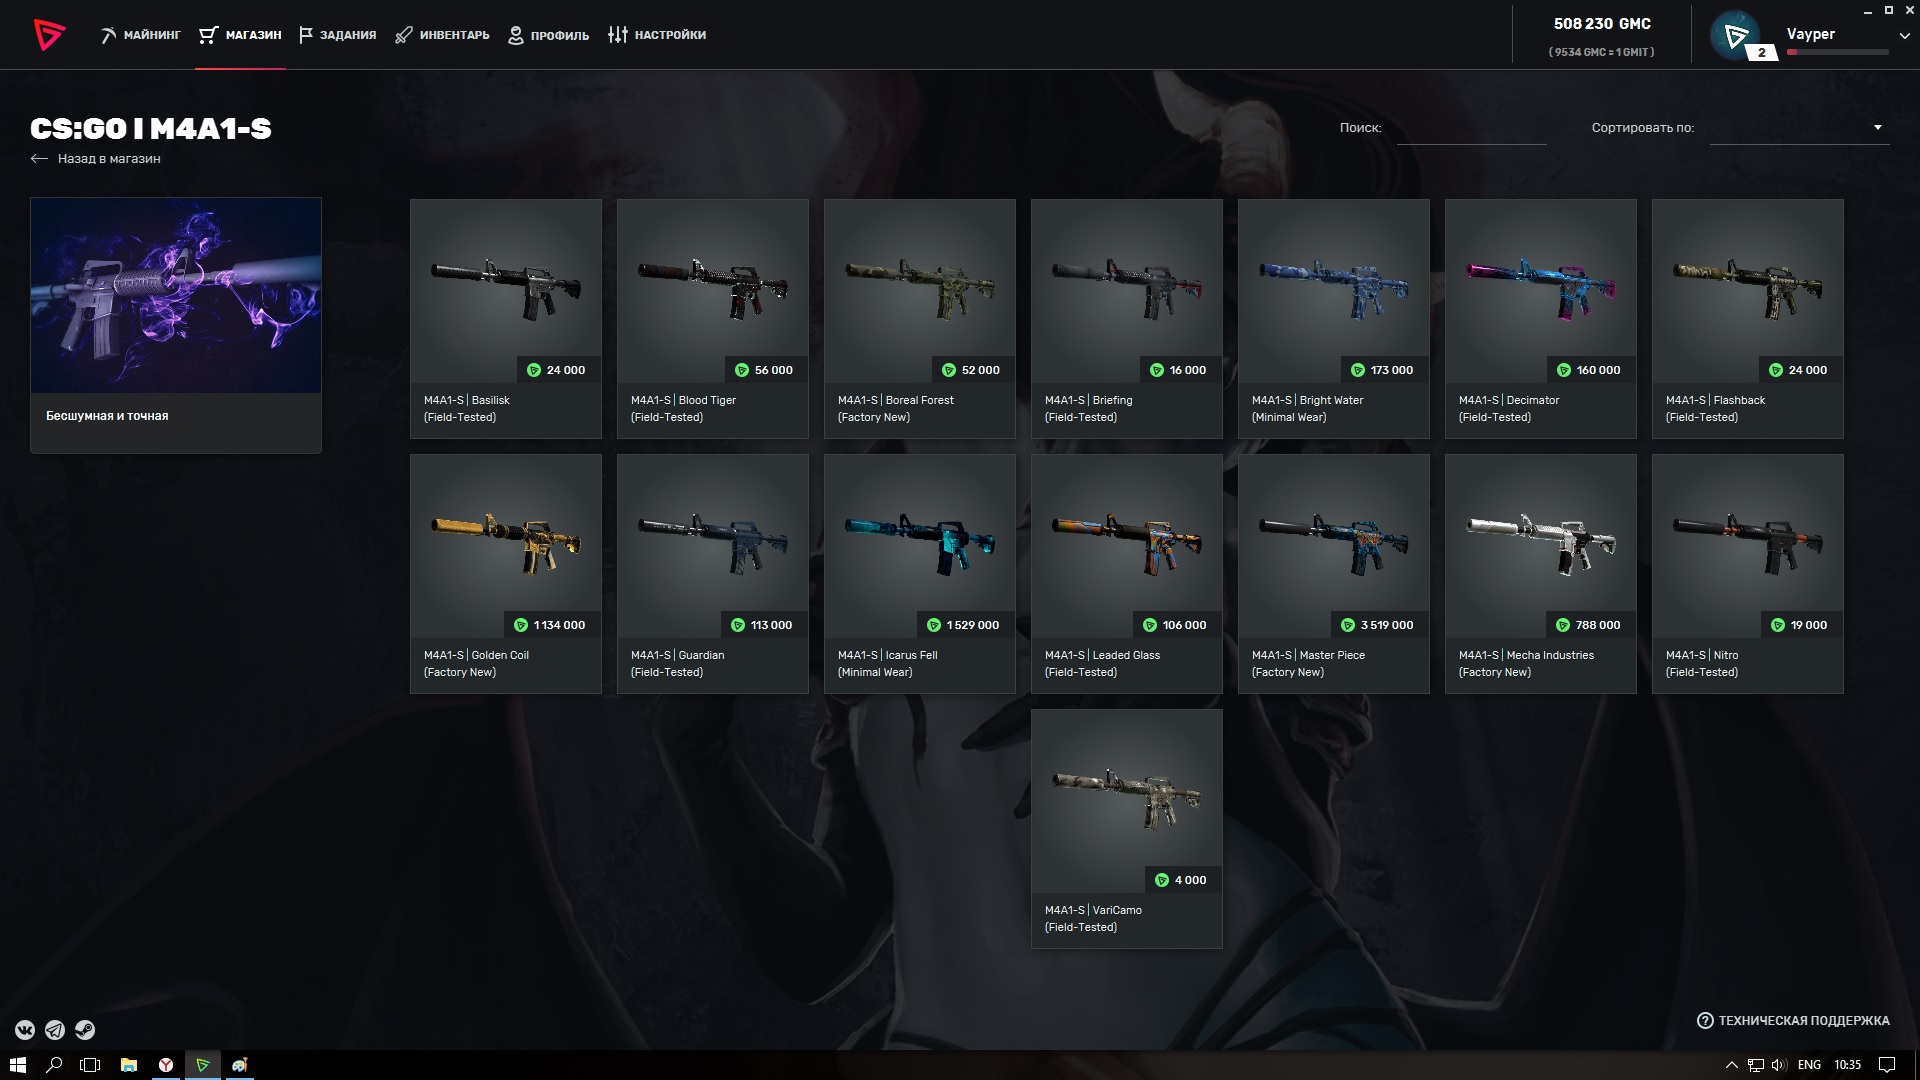The image size is (1920, 1080).
Task: Select the M4A1-S Boreal Forest card
Action: (920, 318)
